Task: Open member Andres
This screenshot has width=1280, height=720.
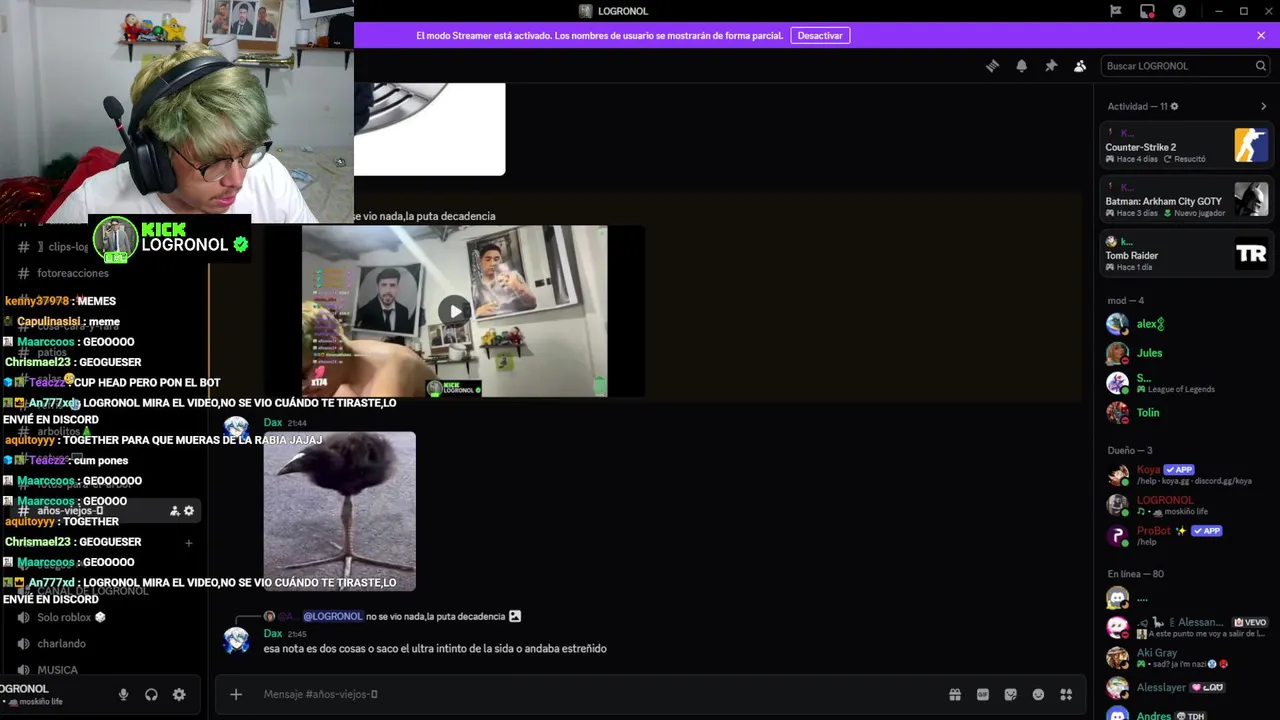Action: pyautogui.click(x=1185, y=714)
